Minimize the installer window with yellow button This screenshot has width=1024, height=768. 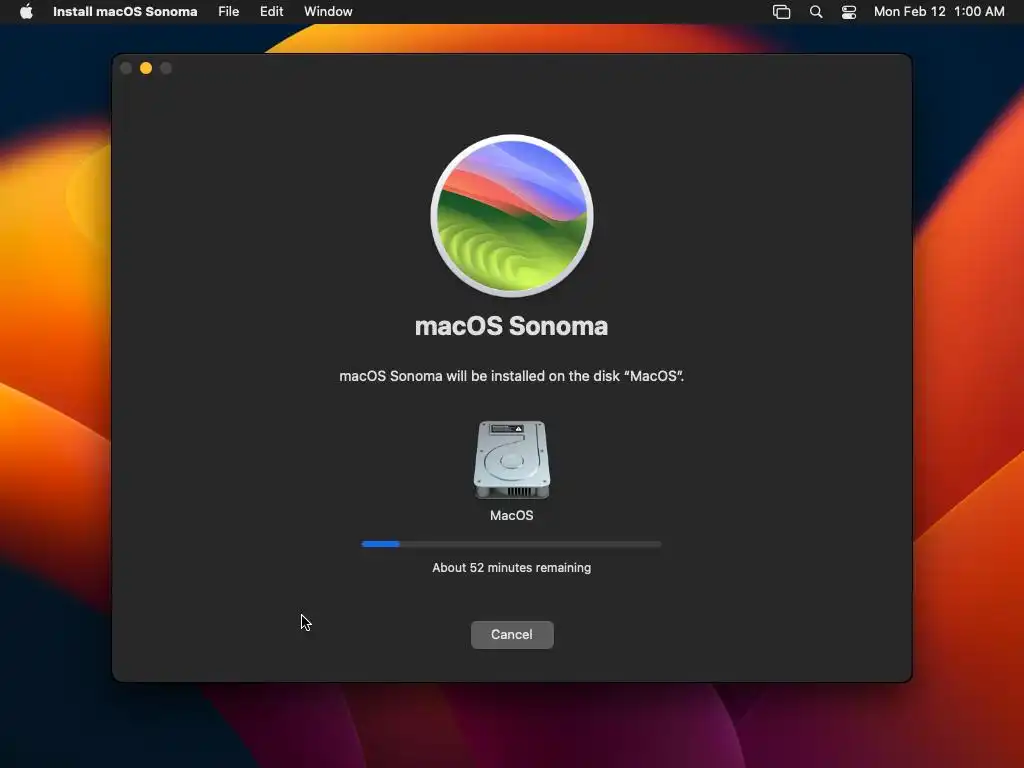coord(146,68)
